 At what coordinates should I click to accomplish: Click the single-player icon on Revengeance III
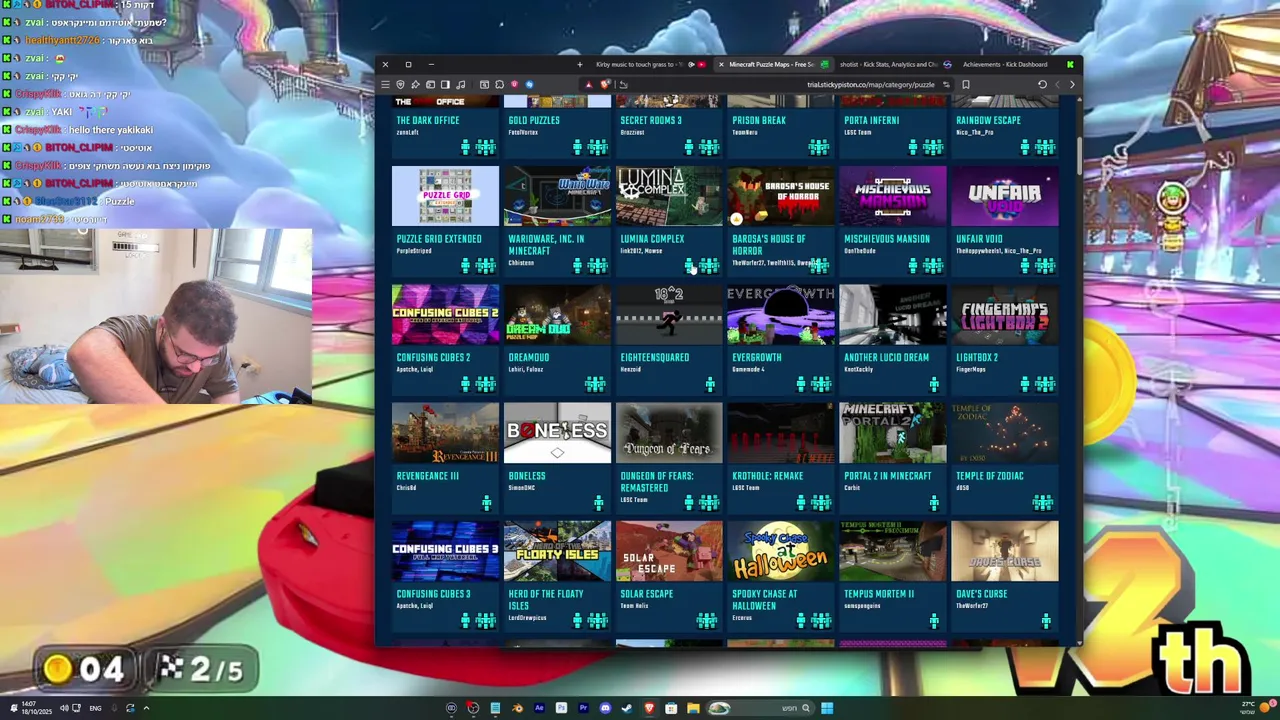[487, 502]
